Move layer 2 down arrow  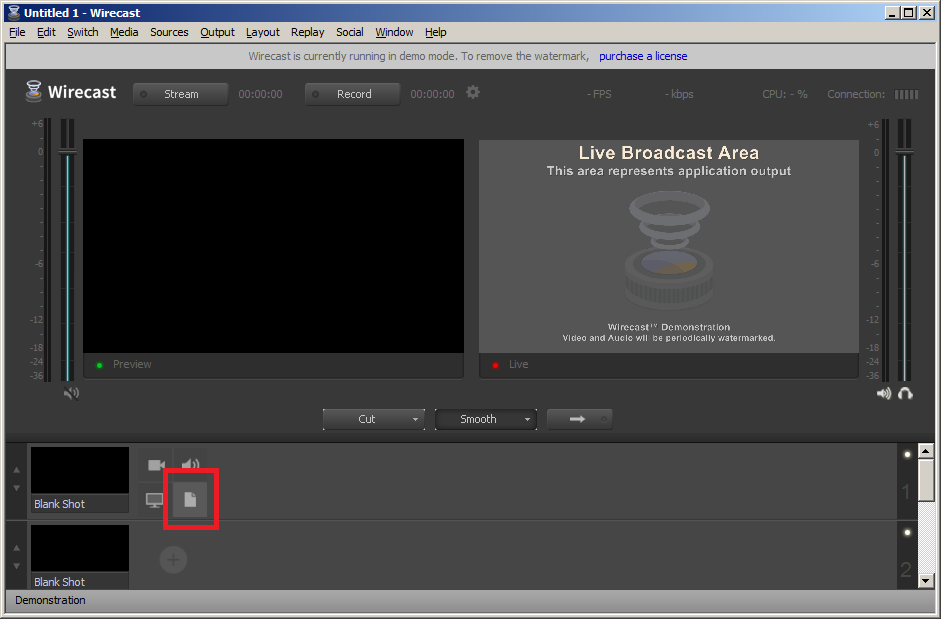coord(17,566)
